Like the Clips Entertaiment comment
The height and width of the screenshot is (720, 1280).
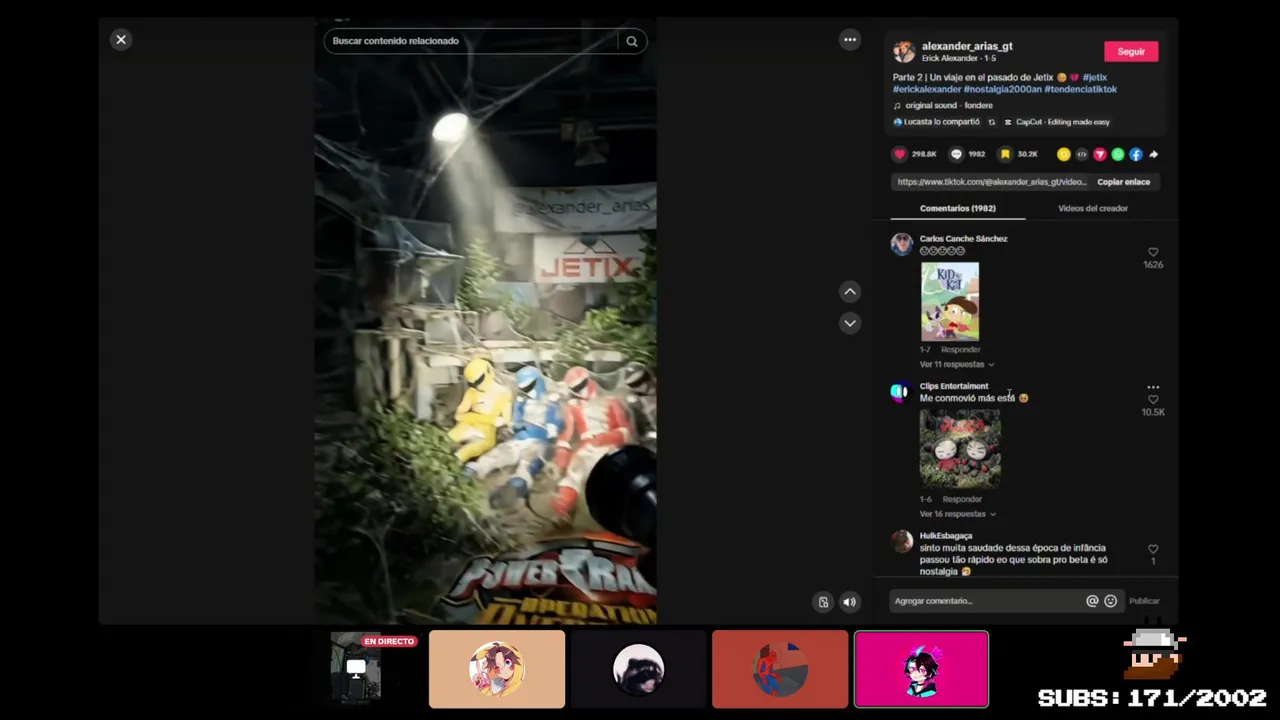click(x=1153, y=400)
